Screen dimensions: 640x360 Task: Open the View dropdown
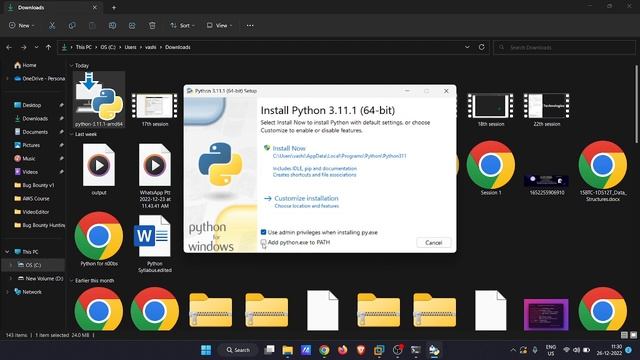click(219, 25)
